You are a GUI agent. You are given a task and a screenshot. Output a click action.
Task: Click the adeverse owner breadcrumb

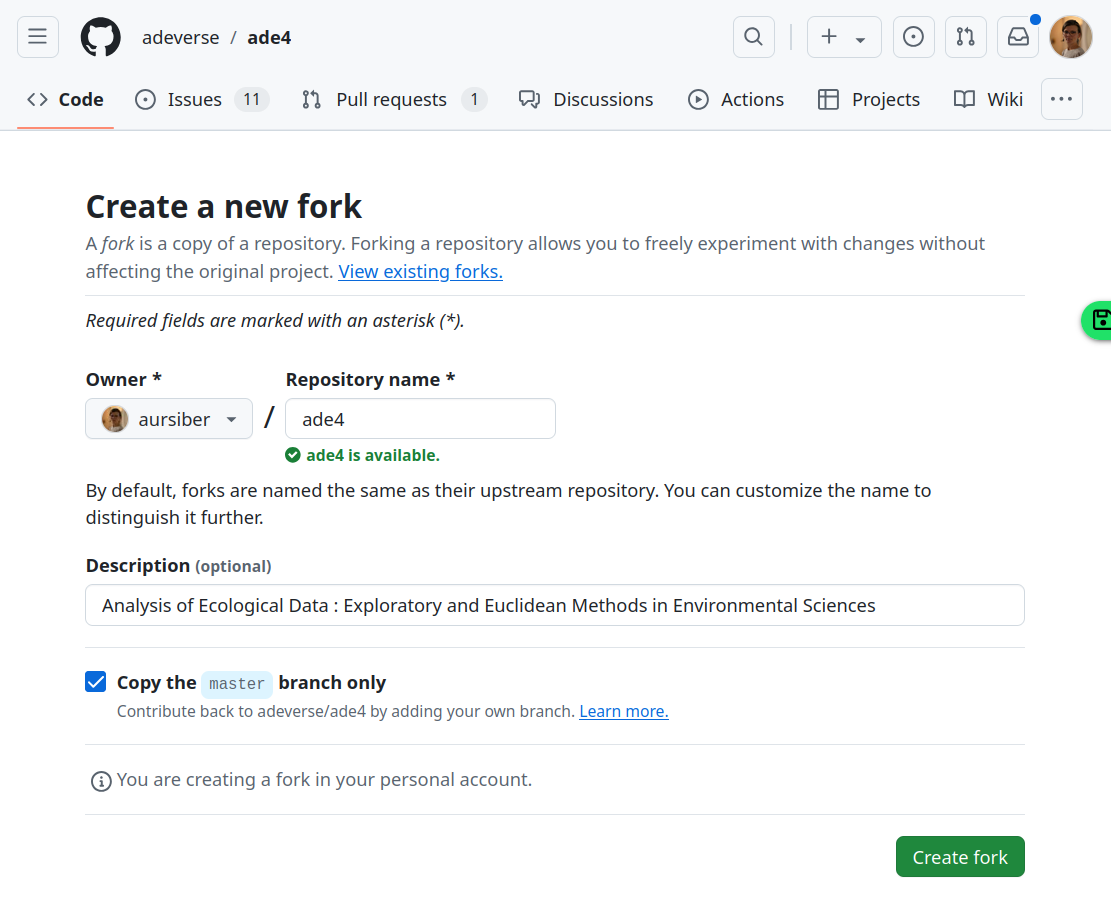point(181,38)
